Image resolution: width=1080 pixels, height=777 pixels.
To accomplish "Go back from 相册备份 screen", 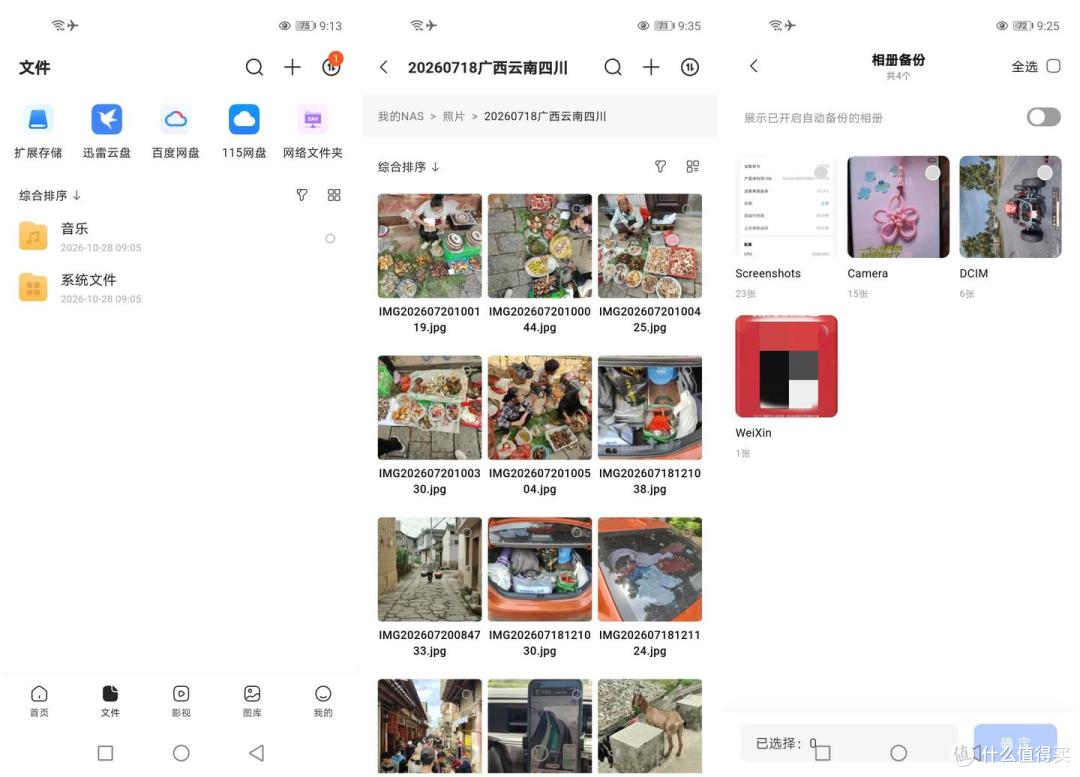I will coord(754,65).
